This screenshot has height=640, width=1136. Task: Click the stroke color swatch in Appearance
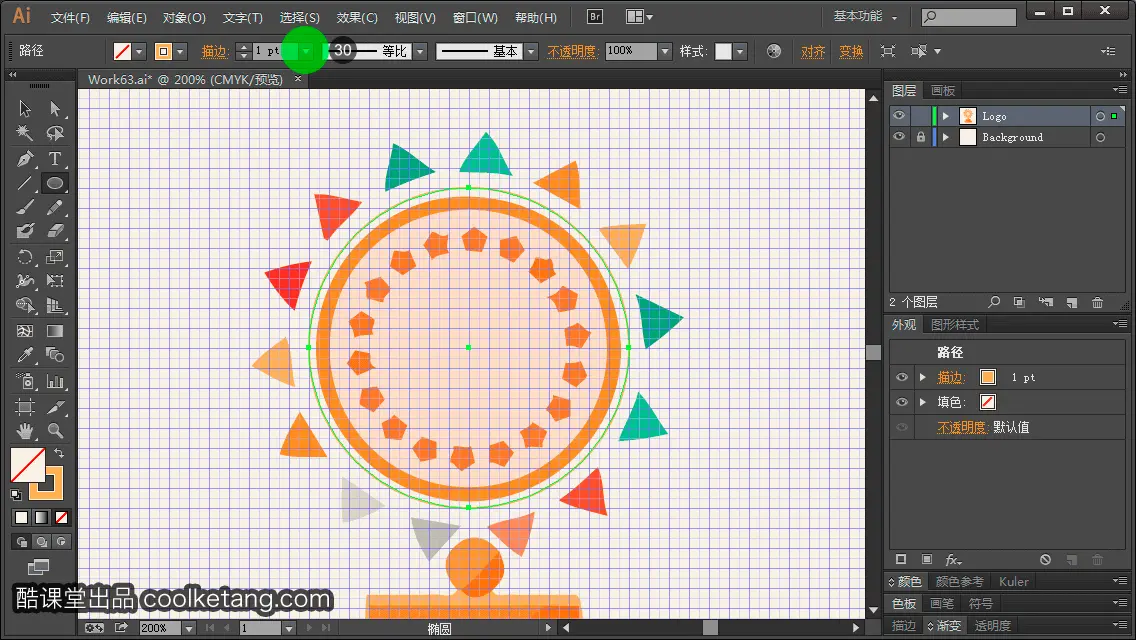coord(987,377)
